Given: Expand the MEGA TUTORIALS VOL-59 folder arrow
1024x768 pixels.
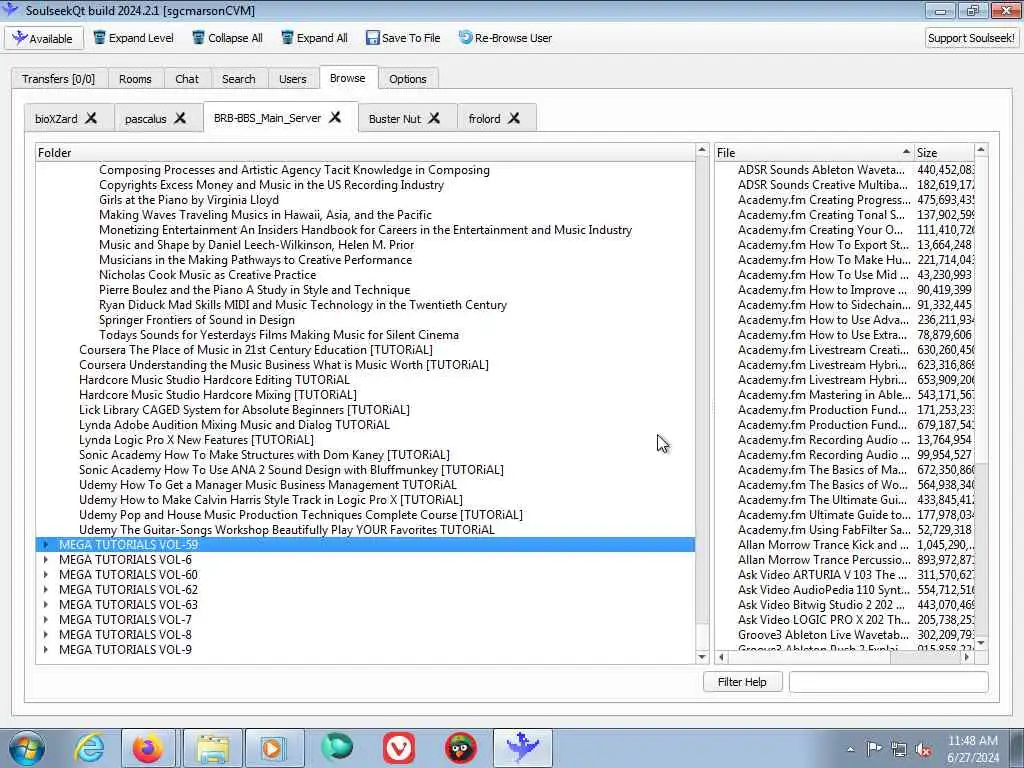Looking at the screenshot, I should [x=46, y=545].
